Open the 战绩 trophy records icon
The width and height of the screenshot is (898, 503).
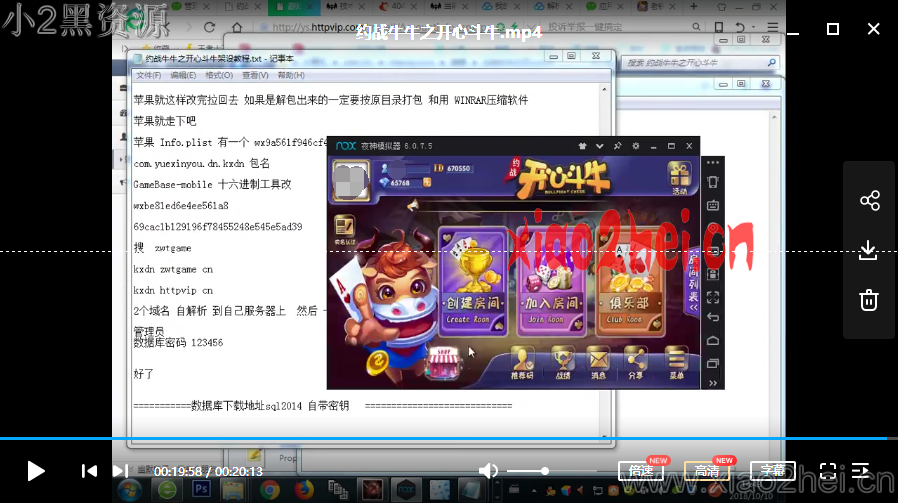click(563, 364)
